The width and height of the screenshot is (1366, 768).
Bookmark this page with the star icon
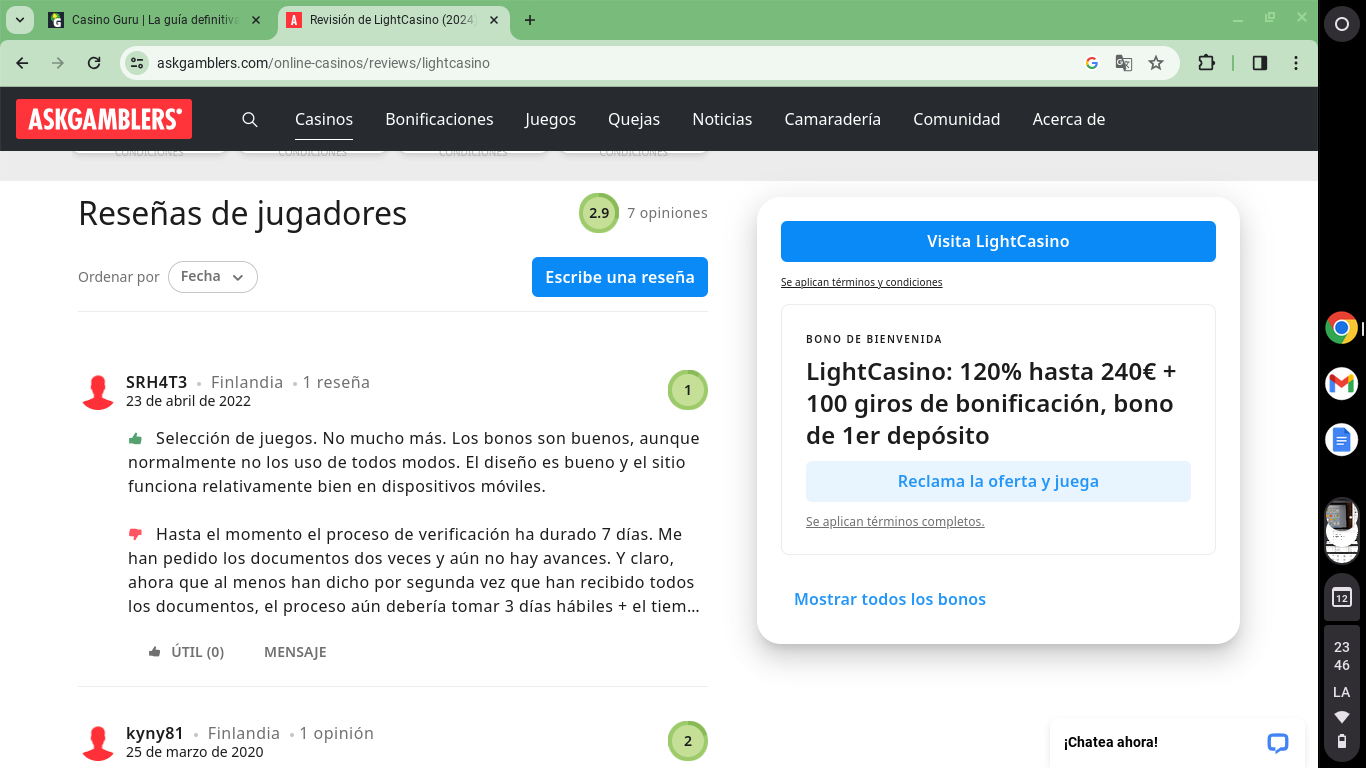pyautogui.click(x=1156, y=63)
